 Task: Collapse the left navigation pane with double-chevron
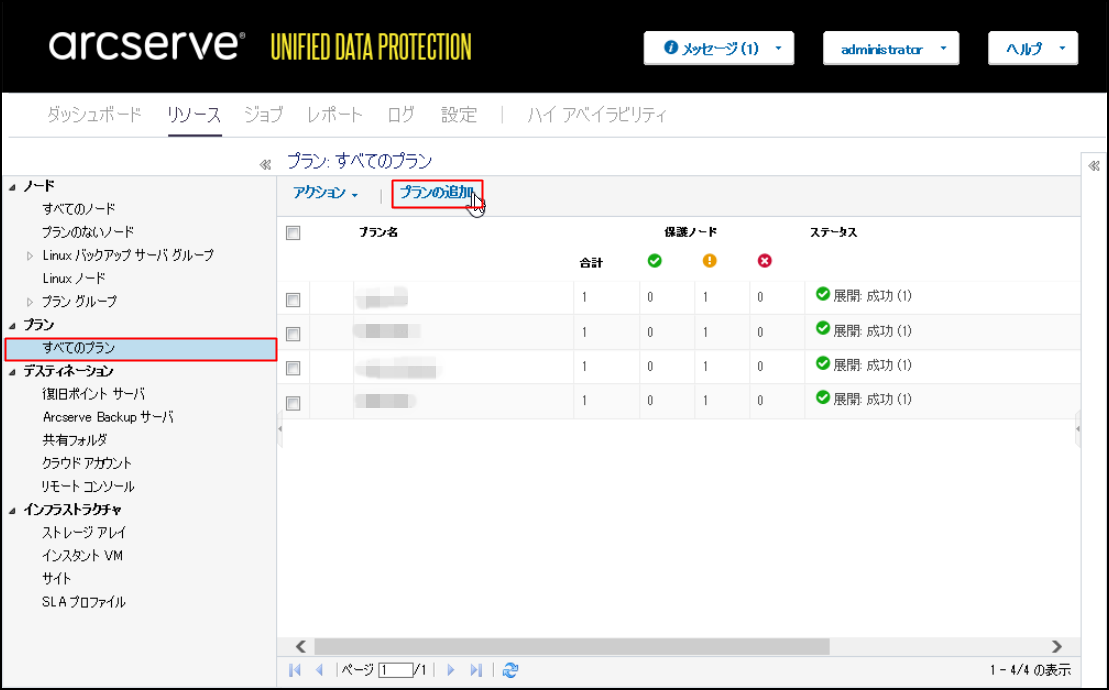coord(265,165)
